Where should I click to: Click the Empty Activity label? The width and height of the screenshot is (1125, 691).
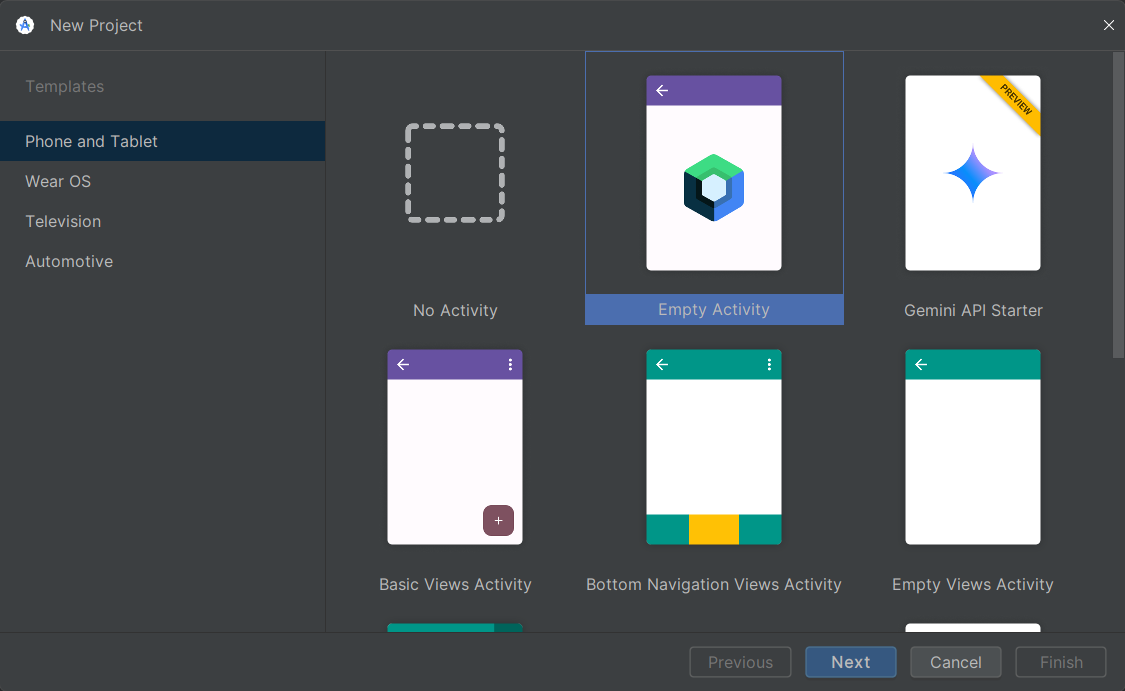tap(713, 310)
